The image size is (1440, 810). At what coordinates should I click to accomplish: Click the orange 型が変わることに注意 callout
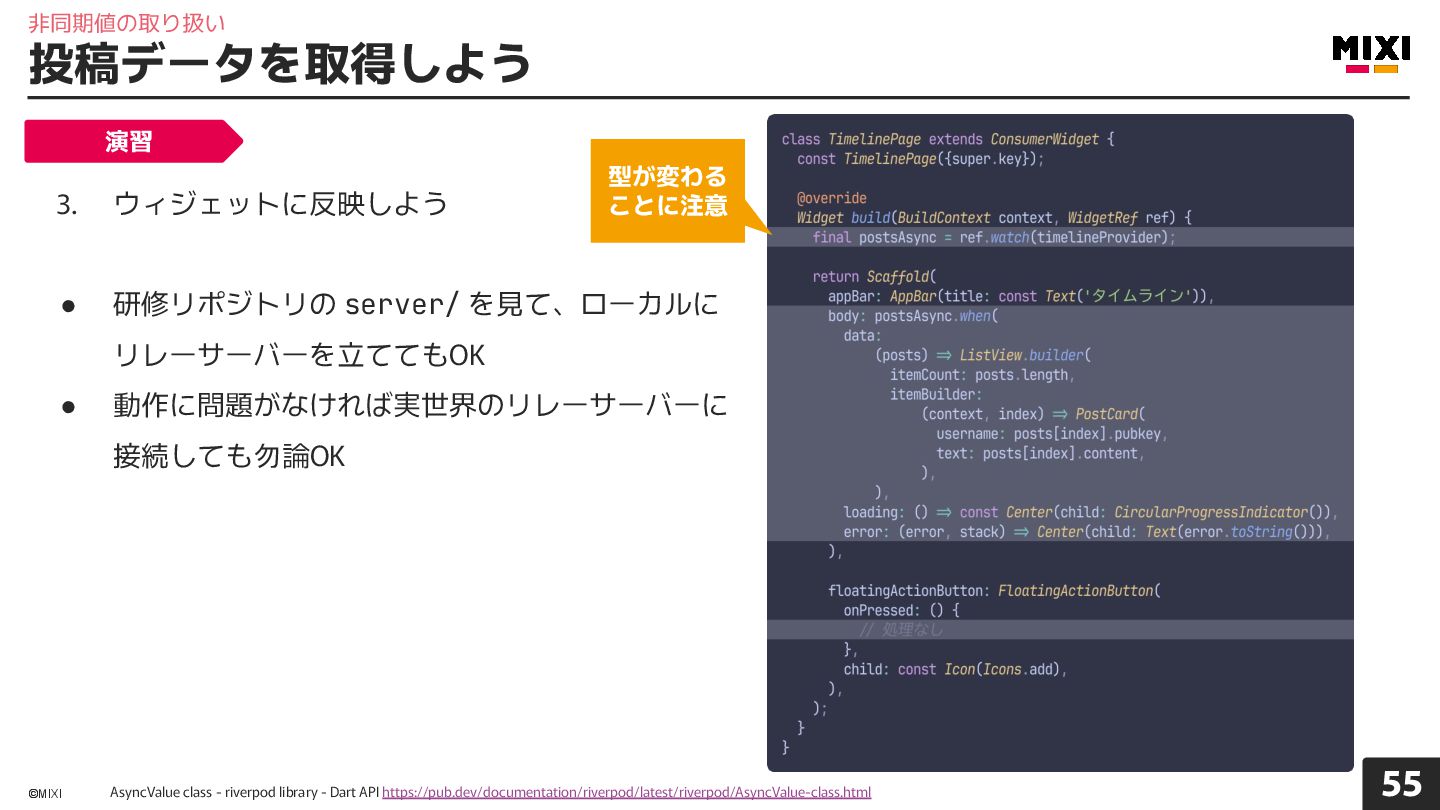tap(668, 190)
